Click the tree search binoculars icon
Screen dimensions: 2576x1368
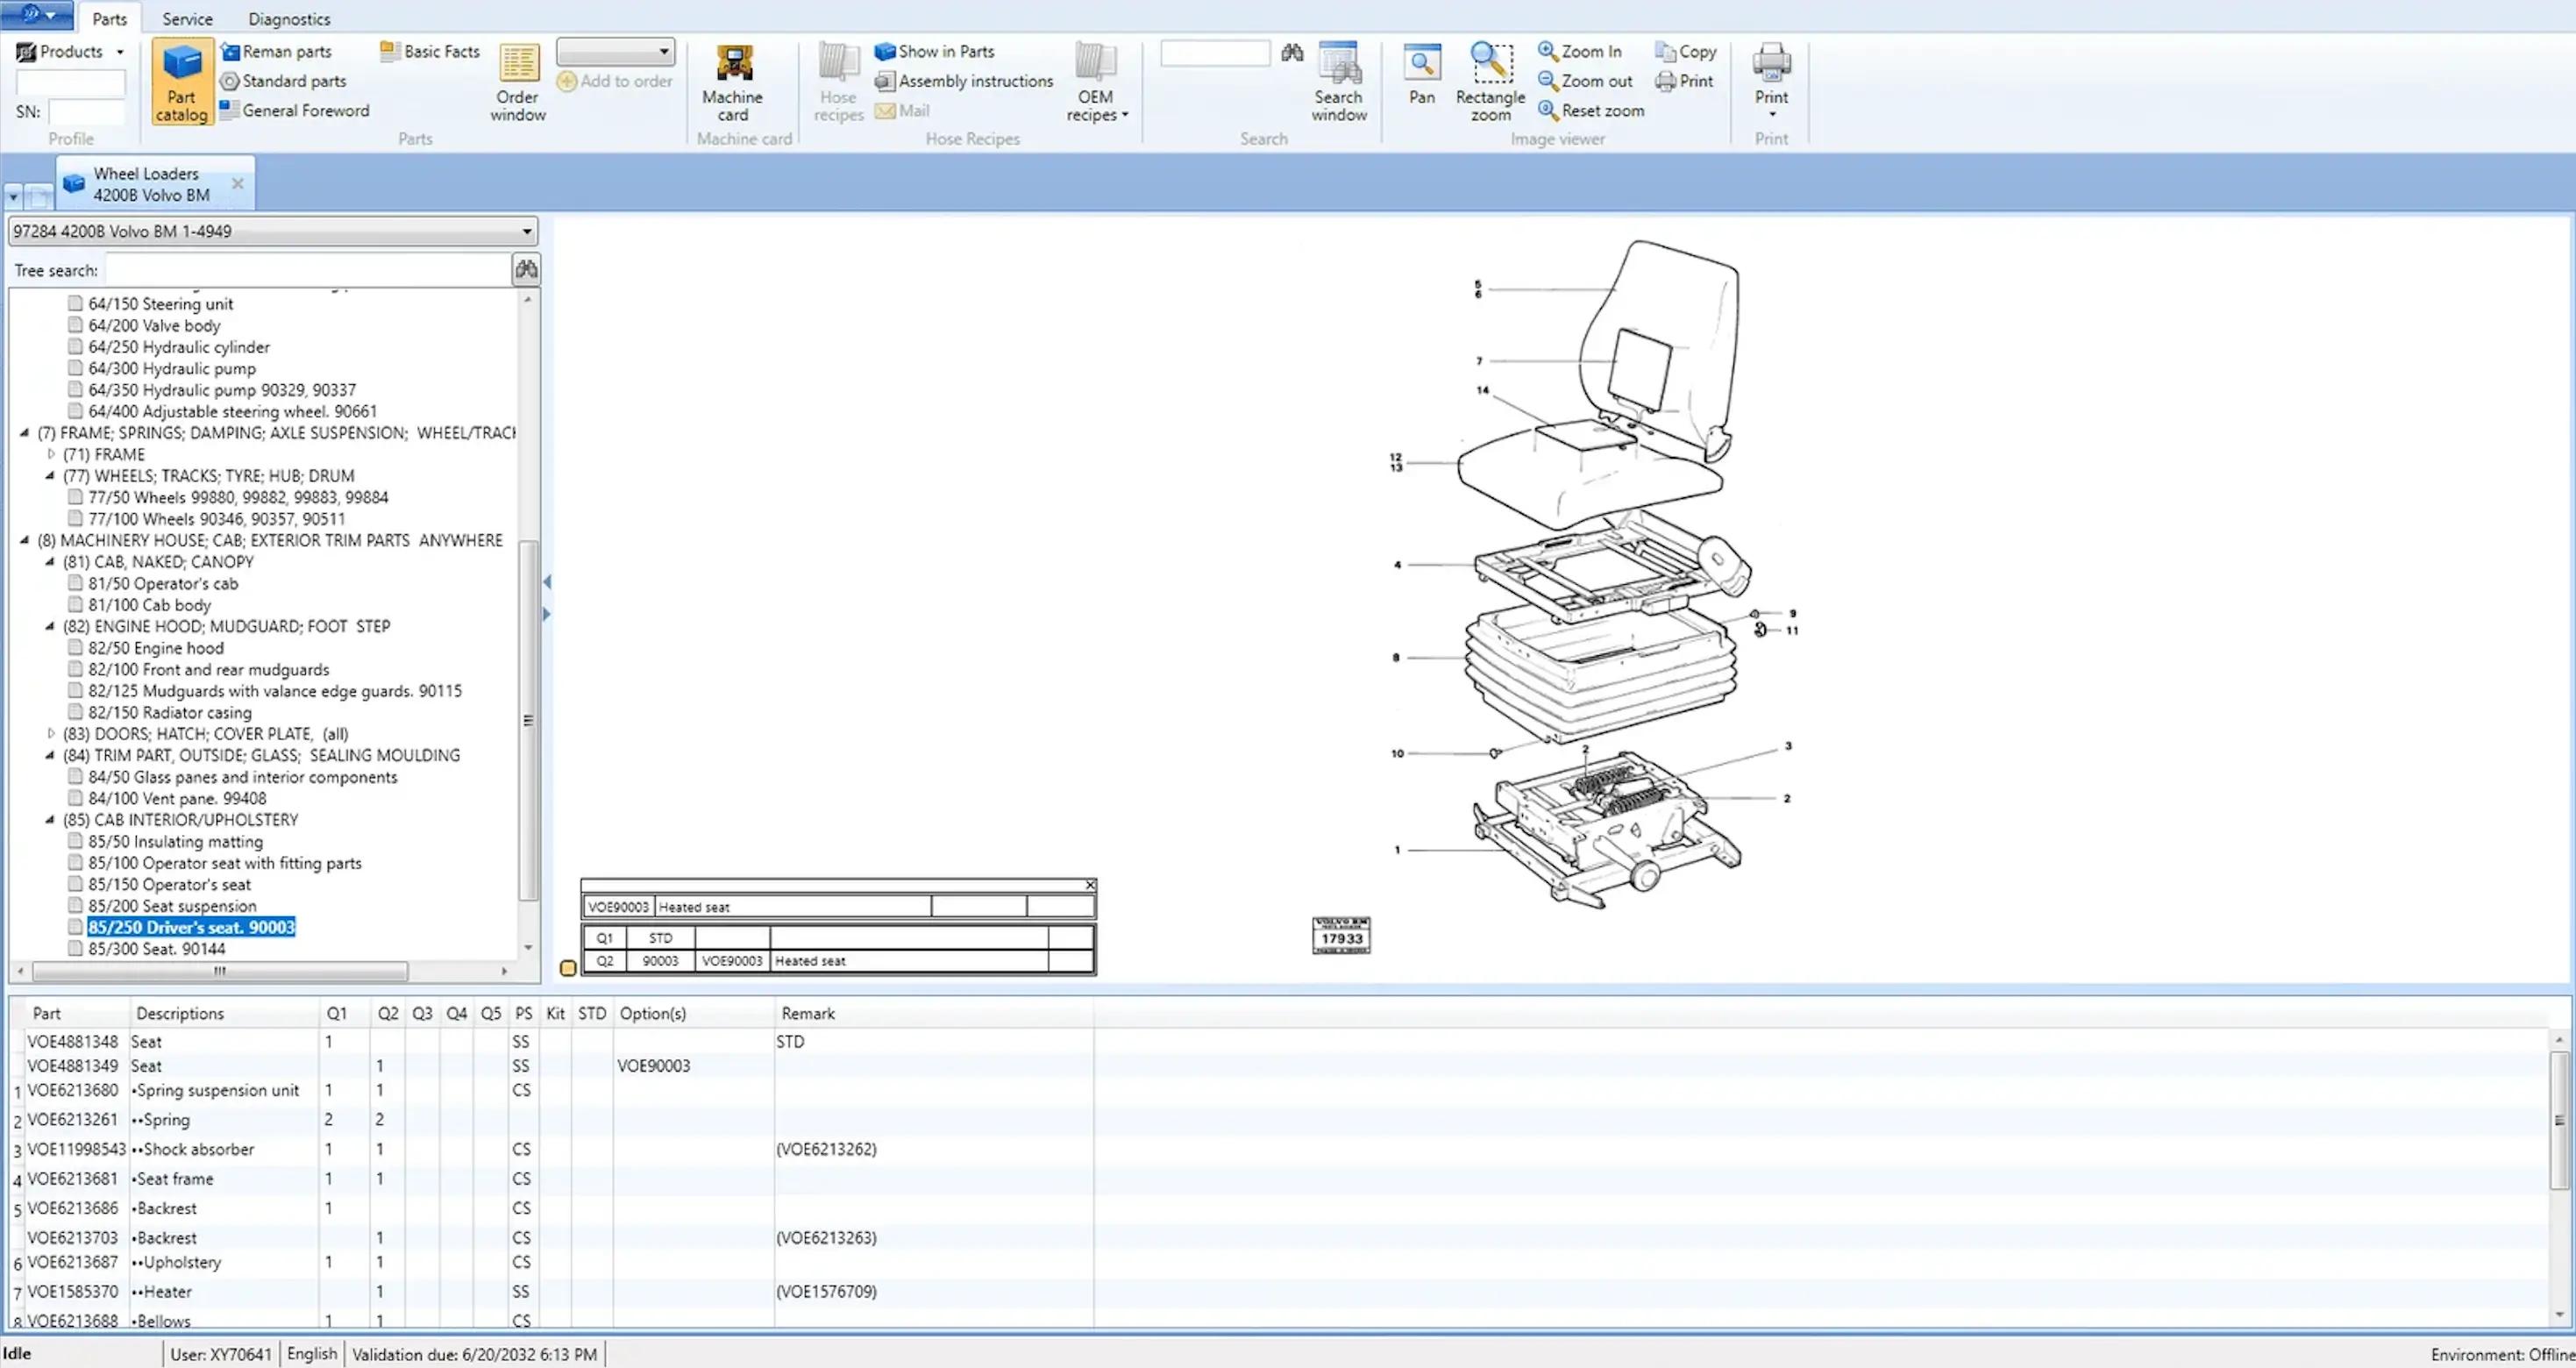click(526, 269)
